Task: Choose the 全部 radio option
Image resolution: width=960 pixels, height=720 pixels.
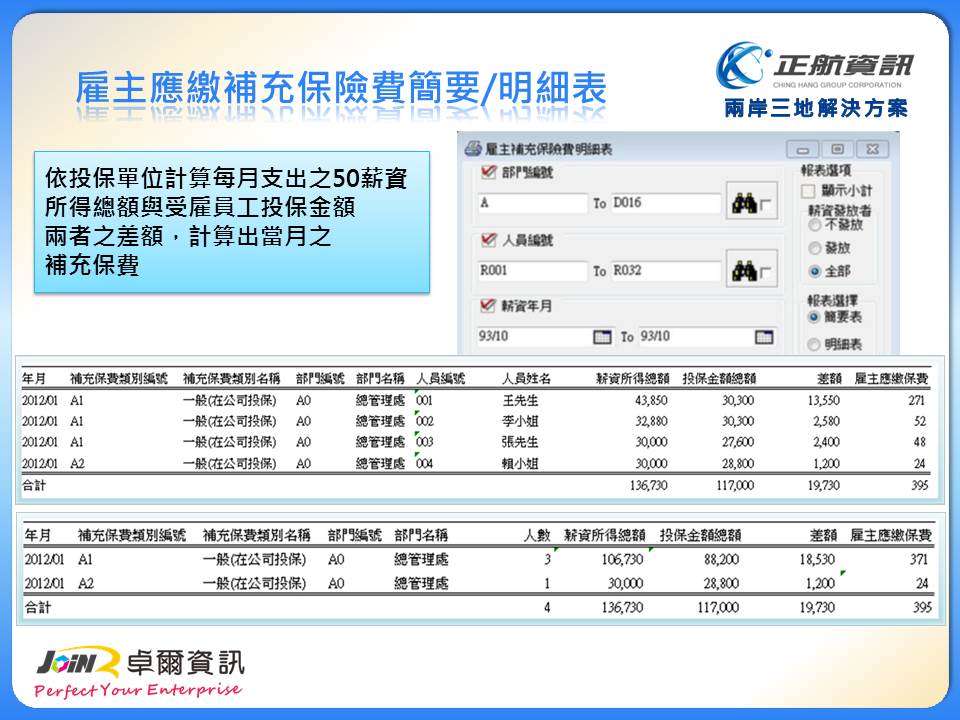Action: (813, 271)
